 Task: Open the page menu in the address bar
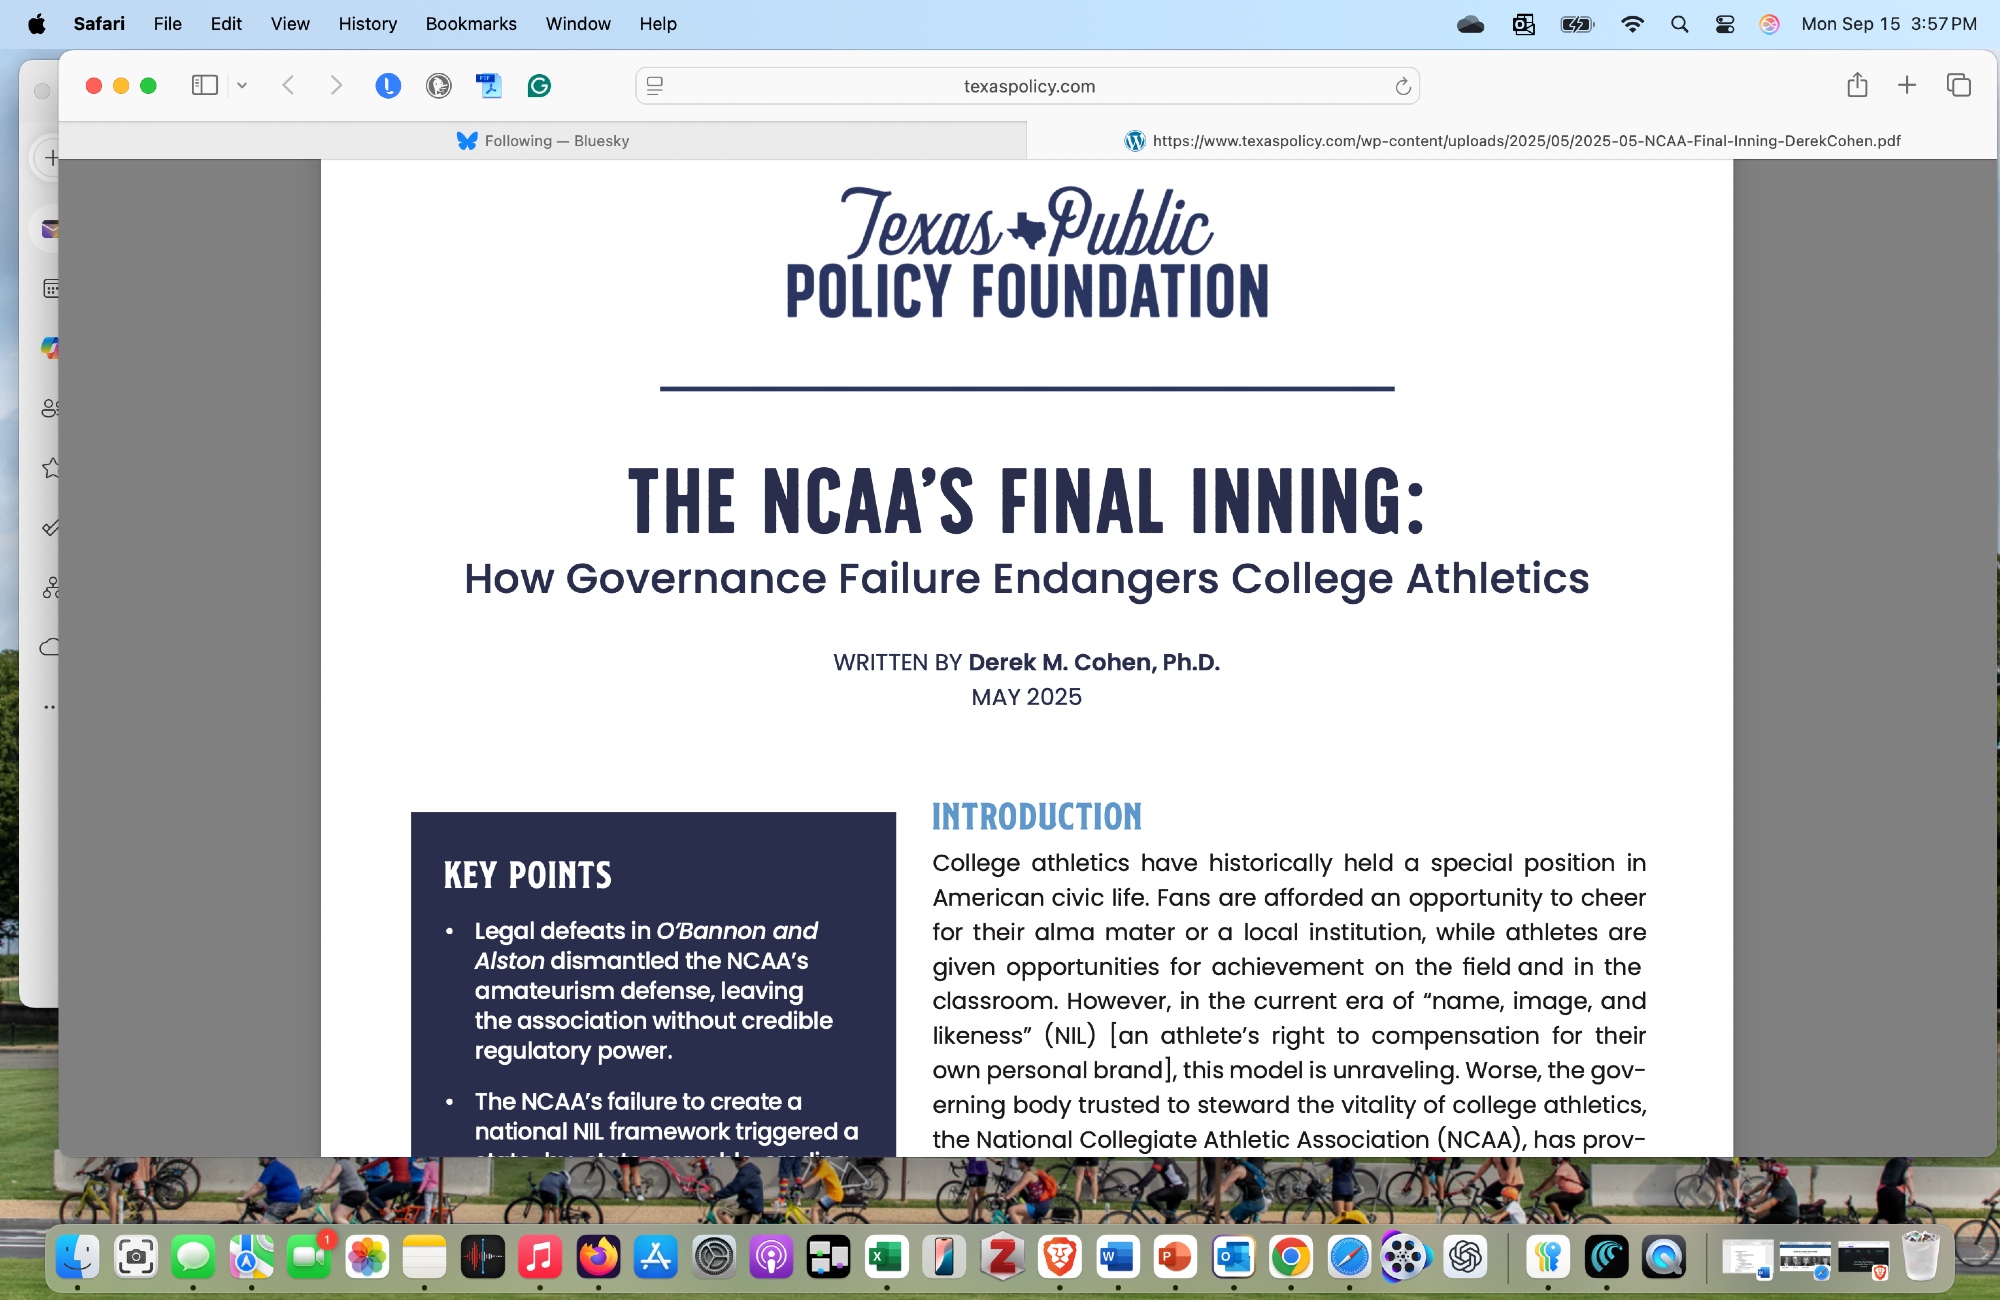655,86
